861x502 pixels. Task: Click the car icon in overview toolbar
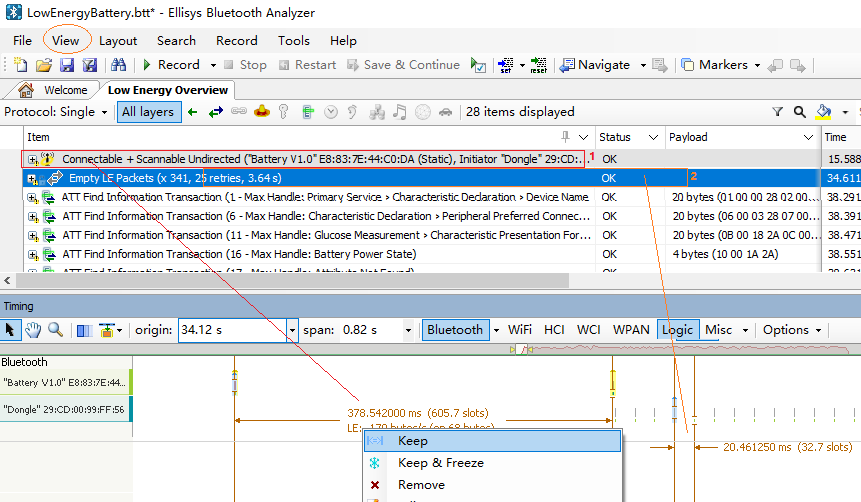[446, 112]
